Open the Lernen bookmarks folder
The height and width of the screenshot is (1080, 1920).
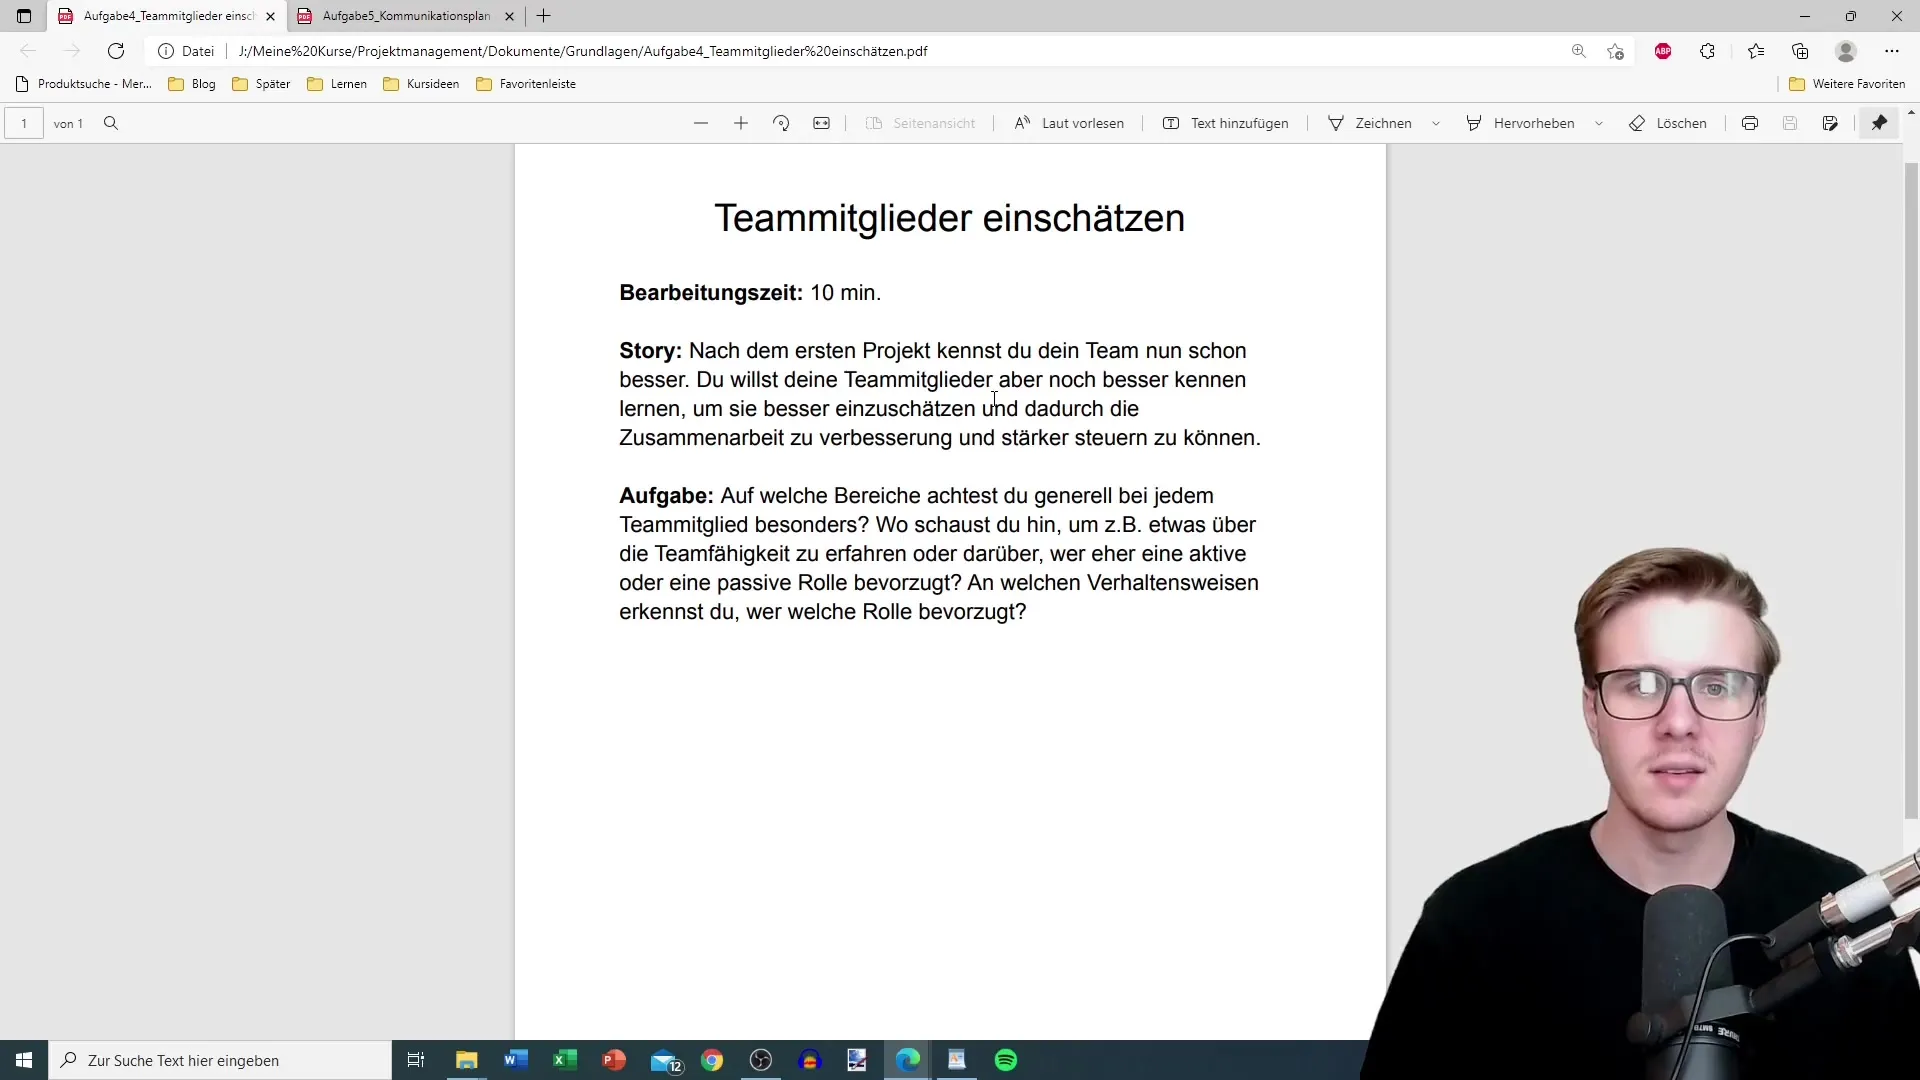(337, 84)
